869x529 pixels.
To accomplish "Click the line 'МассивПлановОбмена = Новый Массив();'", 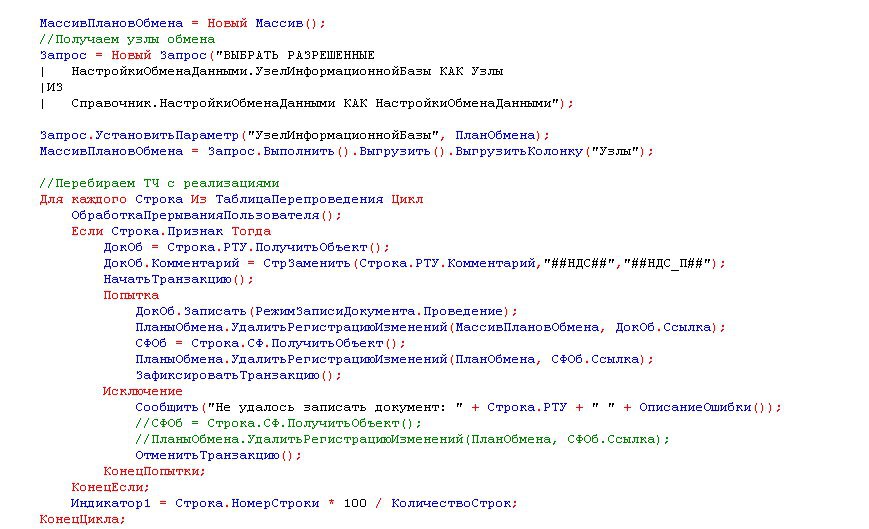I will (x=182, y=23).
